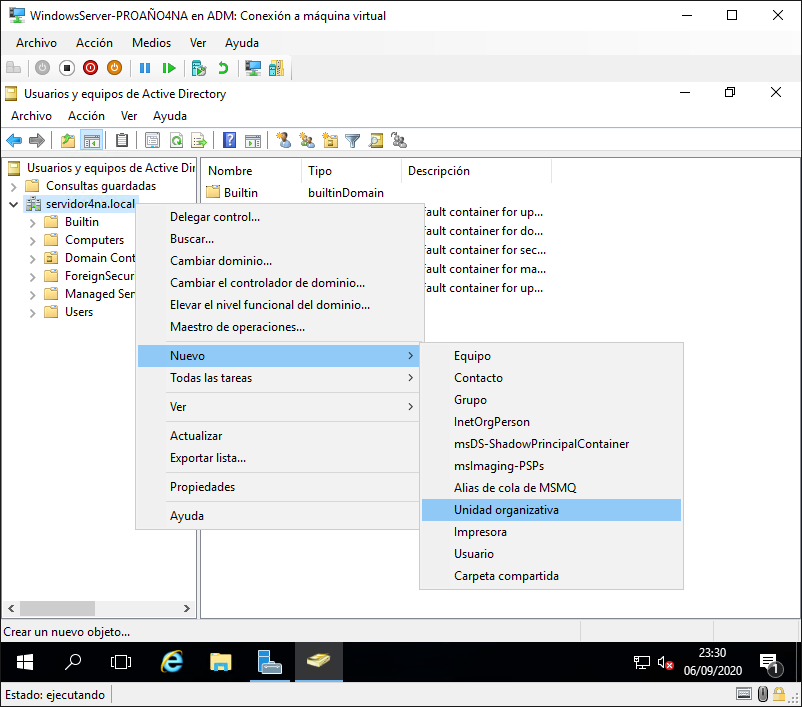Open Server Manager from the taskbar
This screenshot has width=802, height=707.
pos(270,662)
